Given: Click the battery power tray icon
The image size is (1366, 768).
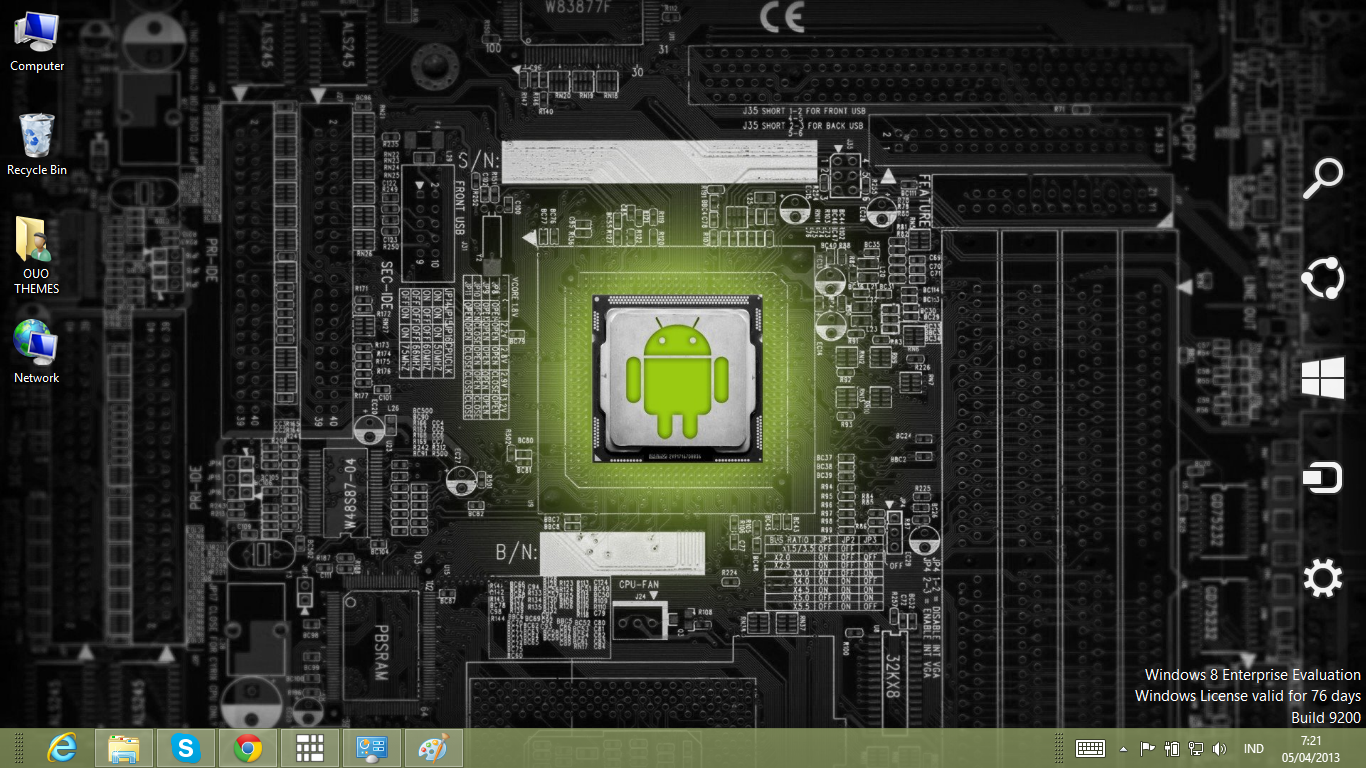Looking at the screenshot, I should click(1172, 748).
